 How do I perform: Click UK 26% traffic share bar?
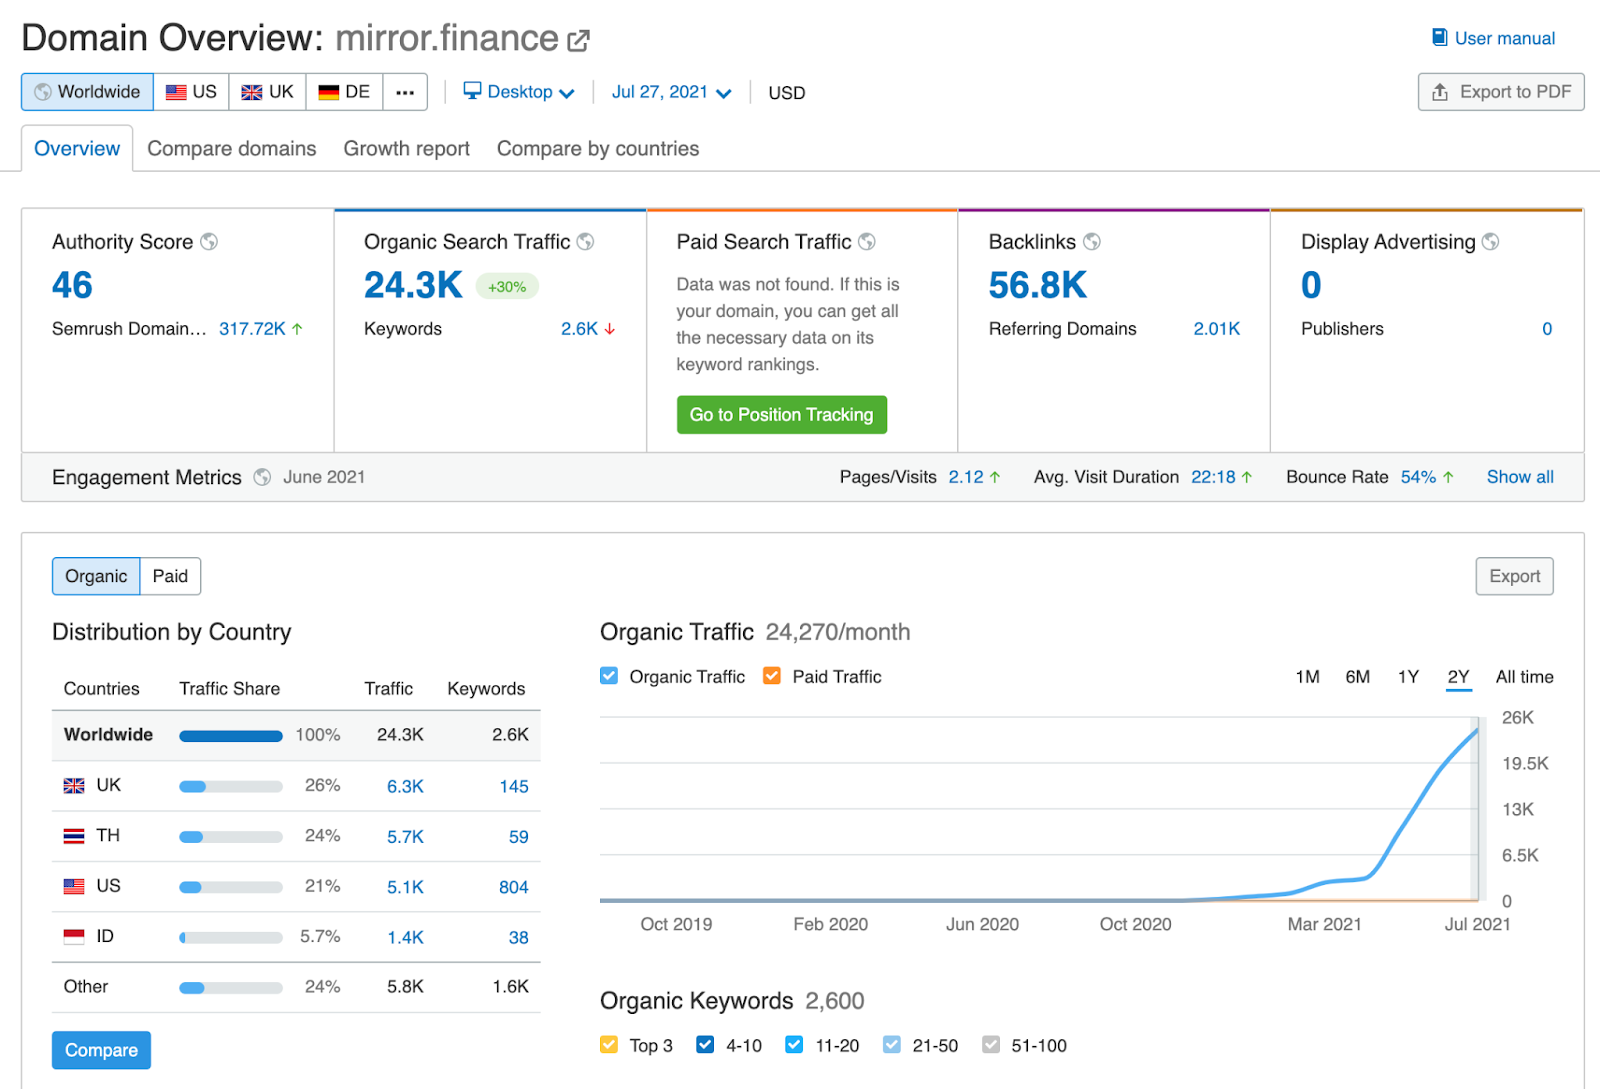point(231,787)
